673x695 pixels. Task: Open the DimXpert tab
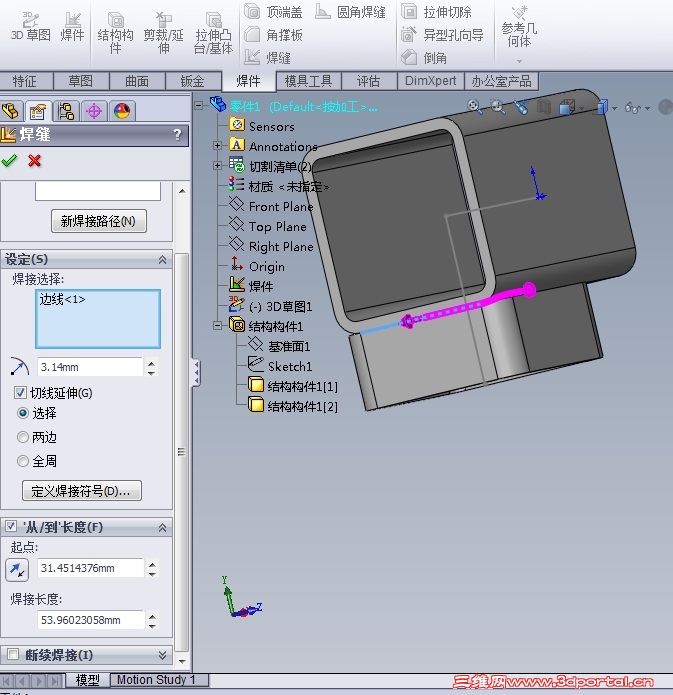pos(430,81)
